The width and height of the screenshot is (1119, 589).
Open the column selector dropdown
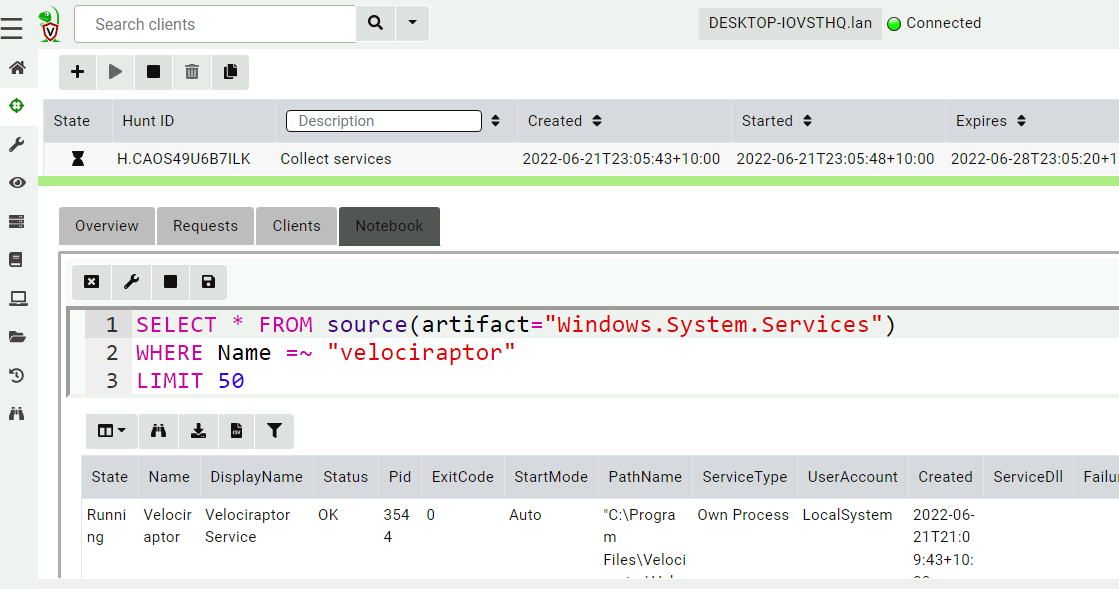point(111,431)
